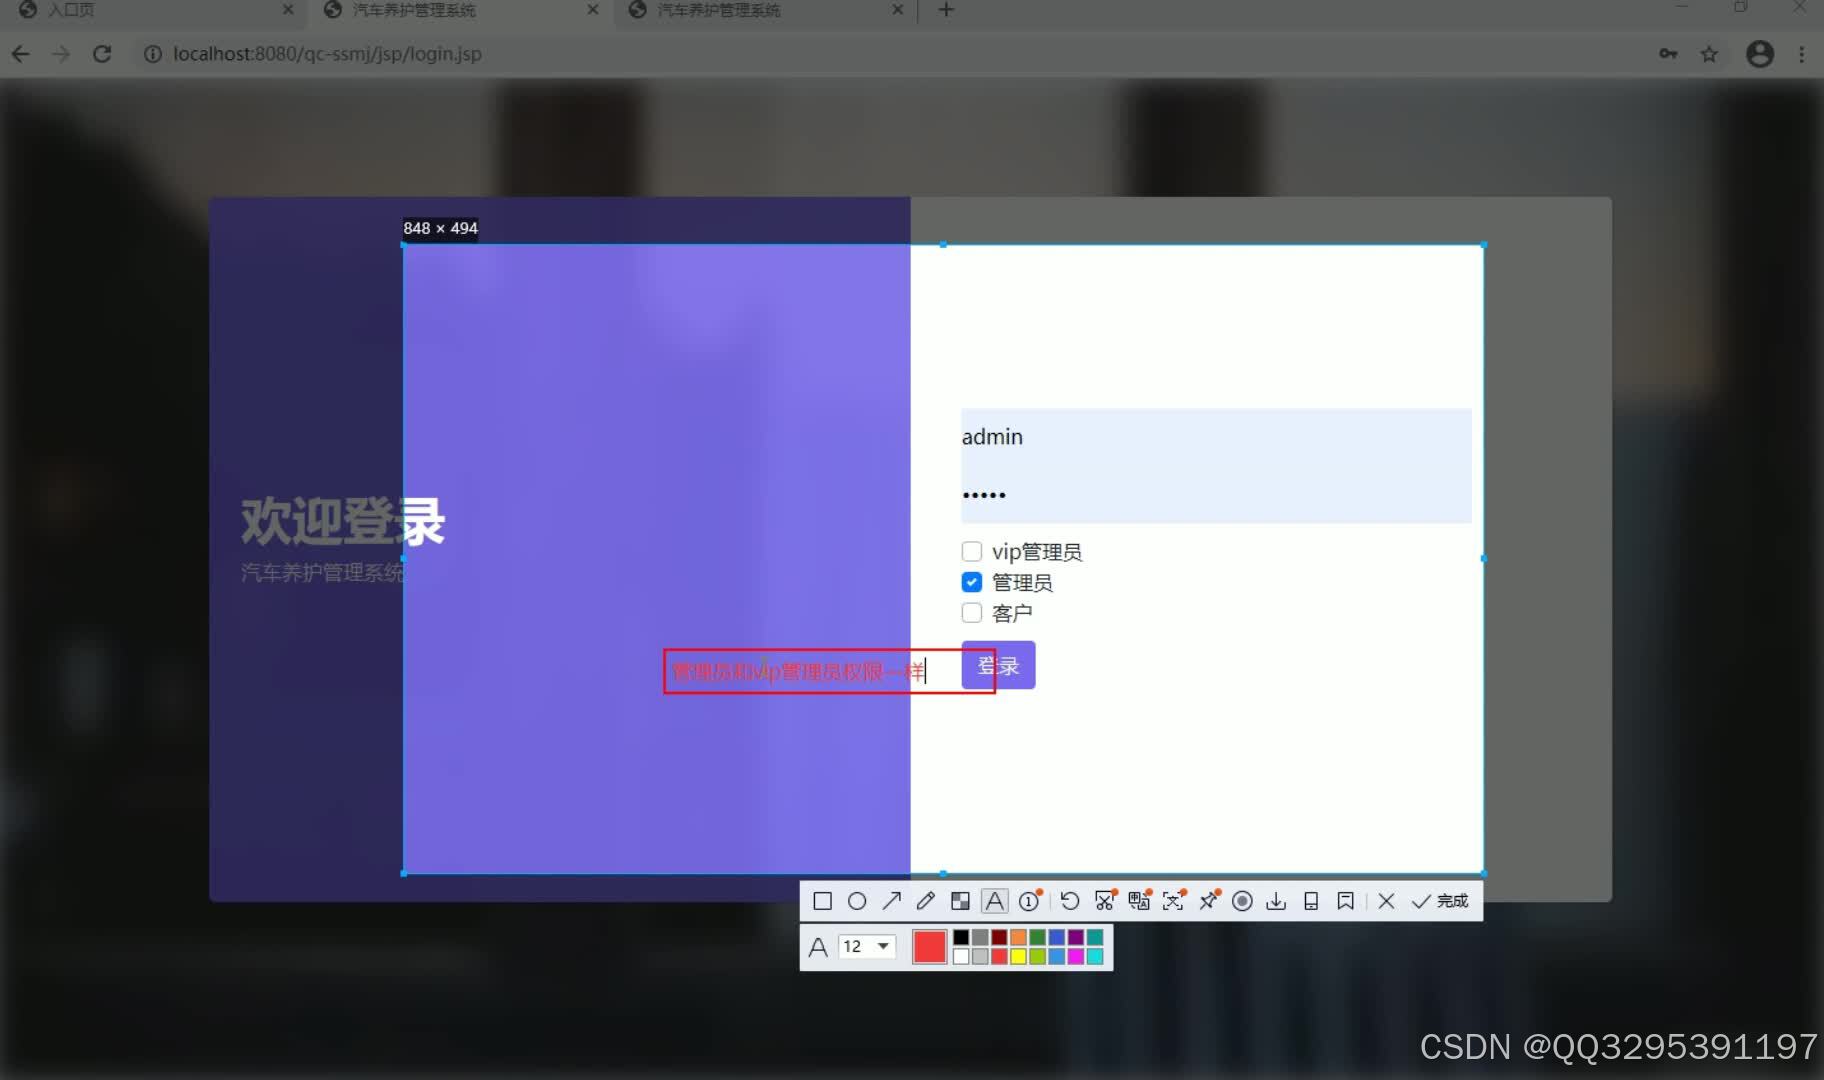Select the mosaic blur tool
This screenshot has width=1824, height=1080.
tap(960, 901)
